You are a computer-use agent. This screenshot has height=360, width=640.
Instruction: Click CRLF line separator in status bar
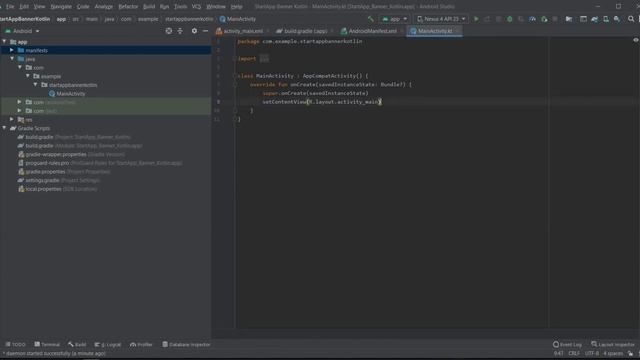(574, 353)
